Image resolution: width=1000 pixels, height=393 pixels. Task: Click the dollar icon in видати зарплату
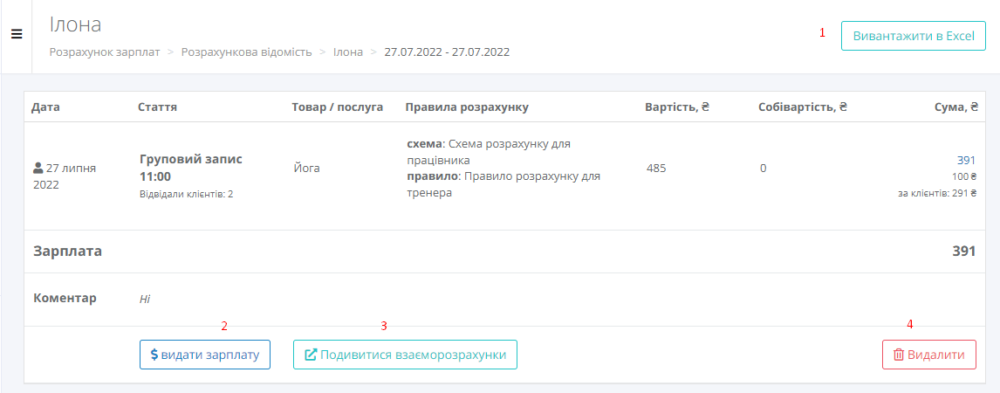tap(154, 355)
